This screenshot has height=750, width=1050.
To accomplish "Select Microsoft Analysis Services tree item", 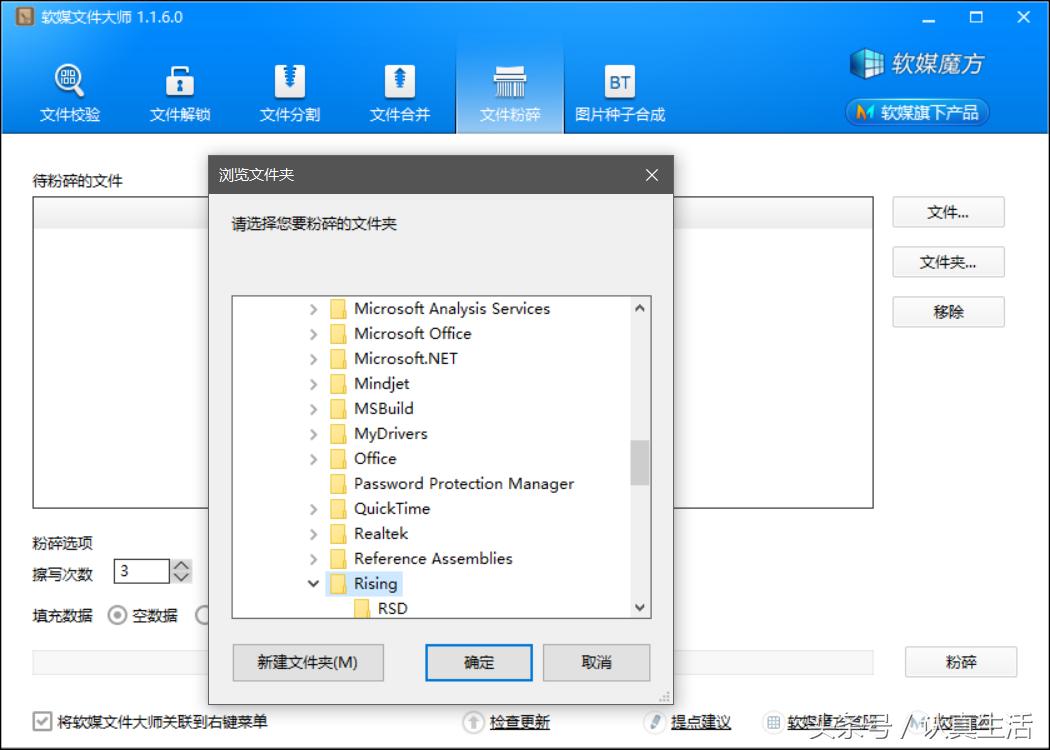I will (x=441, y=309).
